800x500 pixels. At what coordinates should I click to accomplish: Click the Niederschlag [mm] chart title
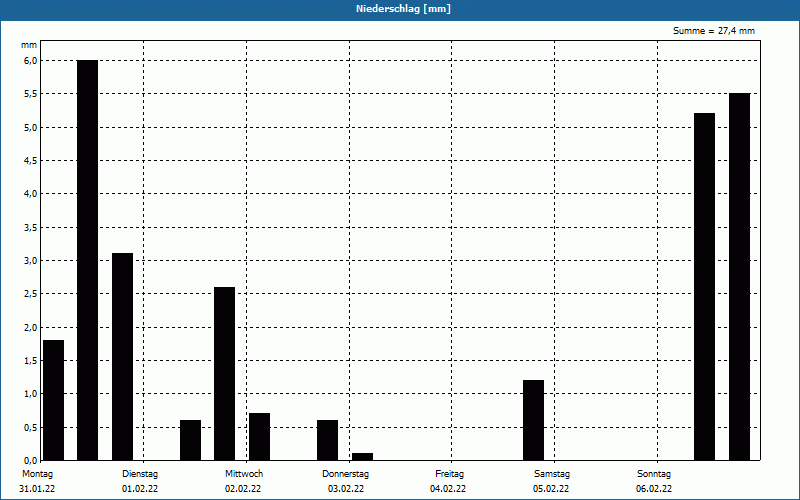[x=403, y=9]
